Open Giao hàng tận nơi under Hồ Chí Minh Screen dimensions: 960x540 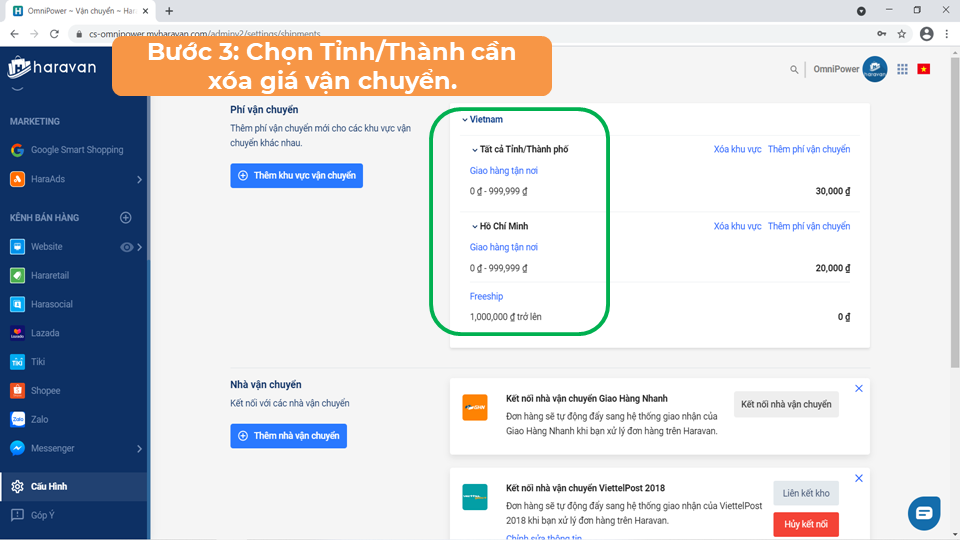503,247
